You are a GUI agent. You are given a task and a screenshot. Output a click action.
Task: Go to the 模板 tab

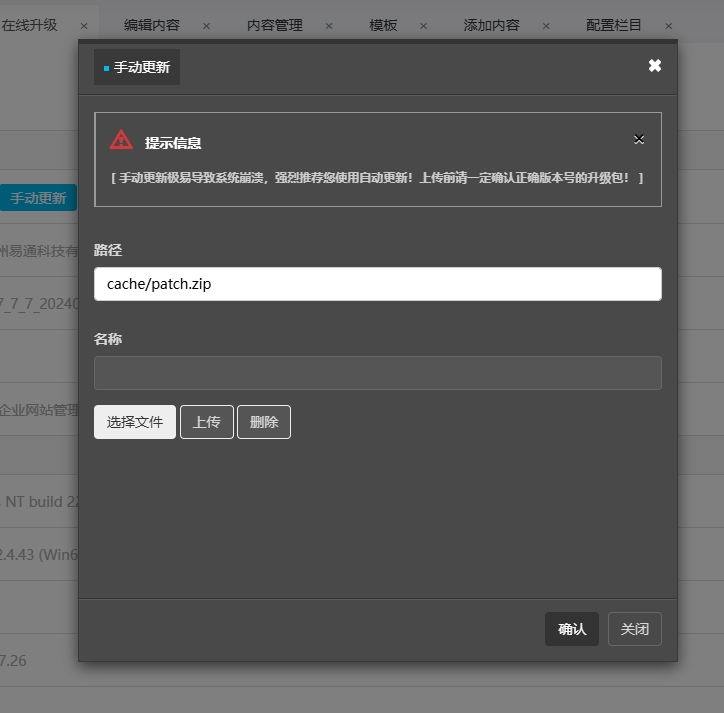(x=383, y=26)
